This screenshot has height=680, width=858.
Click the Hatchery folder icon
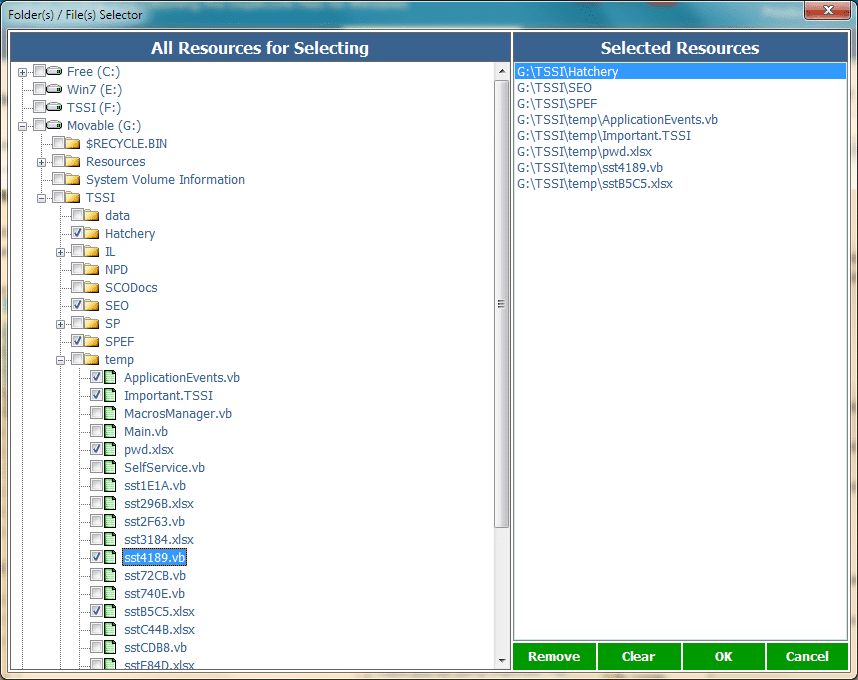click(x=94, y=234)
